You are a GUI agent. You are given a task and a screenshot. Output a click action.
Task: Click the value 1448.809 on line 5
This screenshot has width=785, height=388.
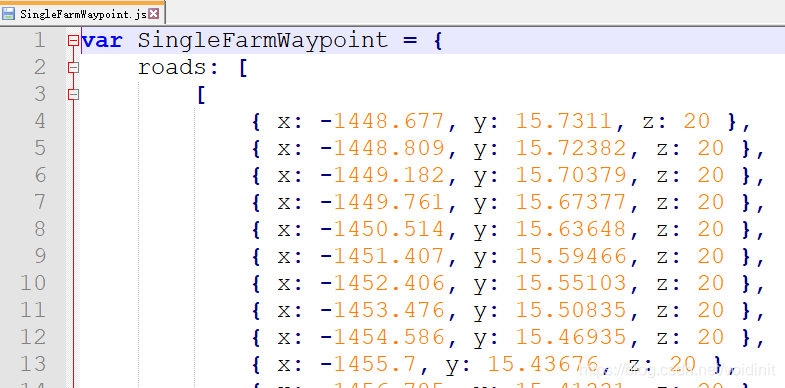tap(389, 149)
